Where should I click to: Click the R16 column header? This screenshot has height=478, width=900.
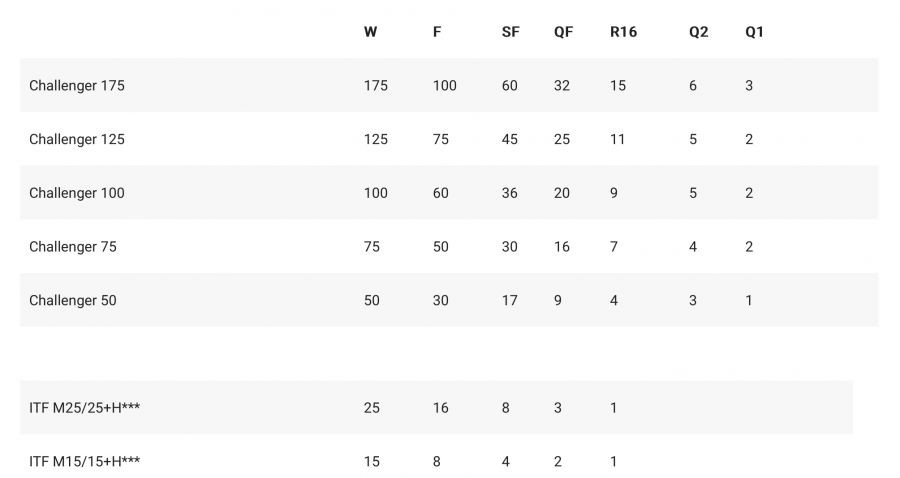pos(623,32)
